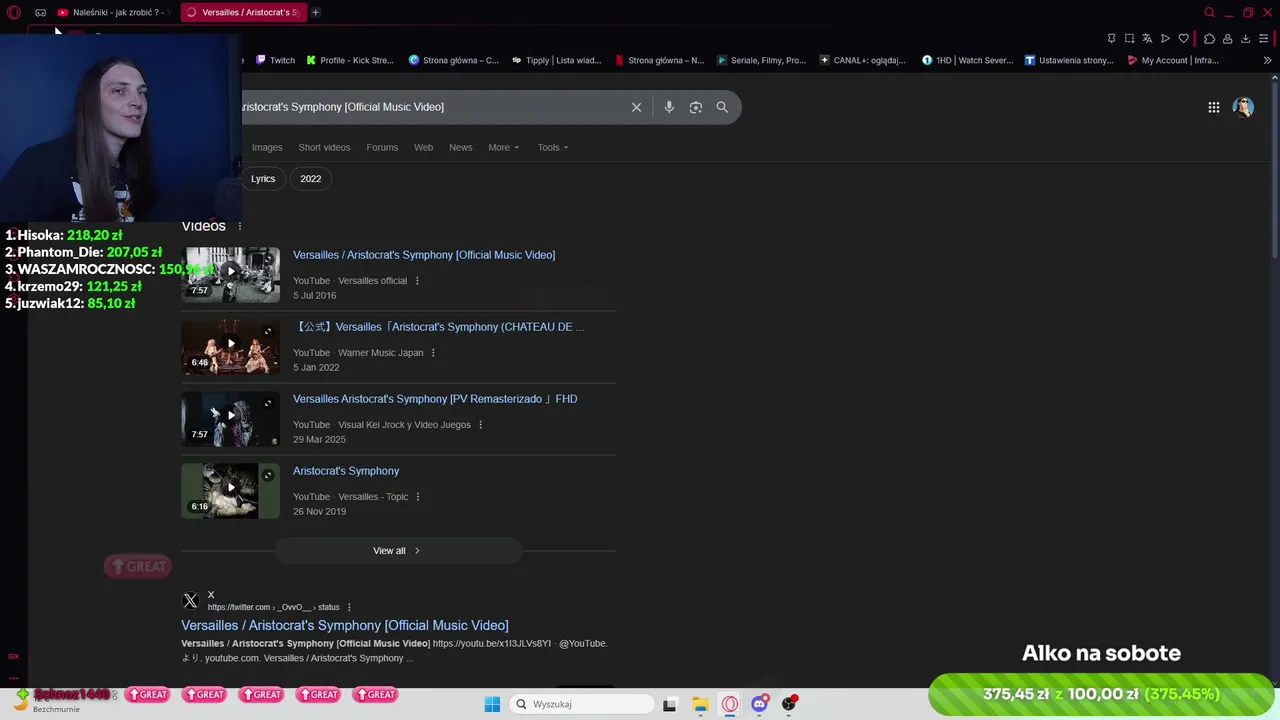
Task: Switch to the Images search tab
Action: pyautogui.click(x=267, y=147)
